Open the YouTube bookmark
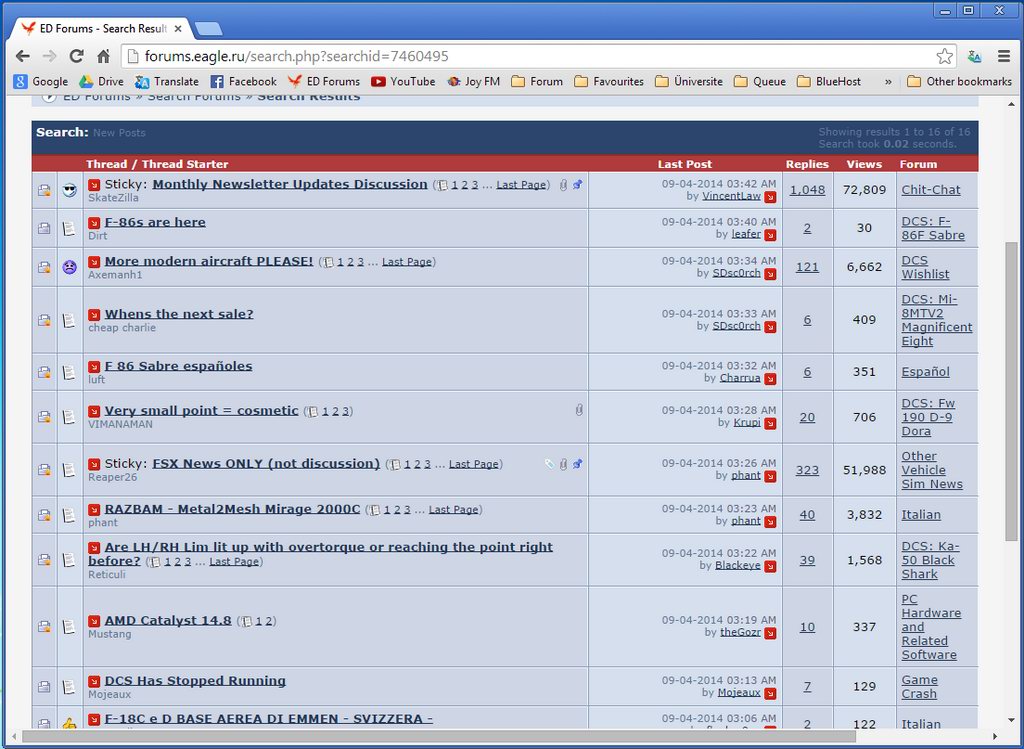The image size is (1024, 749). 403,82
